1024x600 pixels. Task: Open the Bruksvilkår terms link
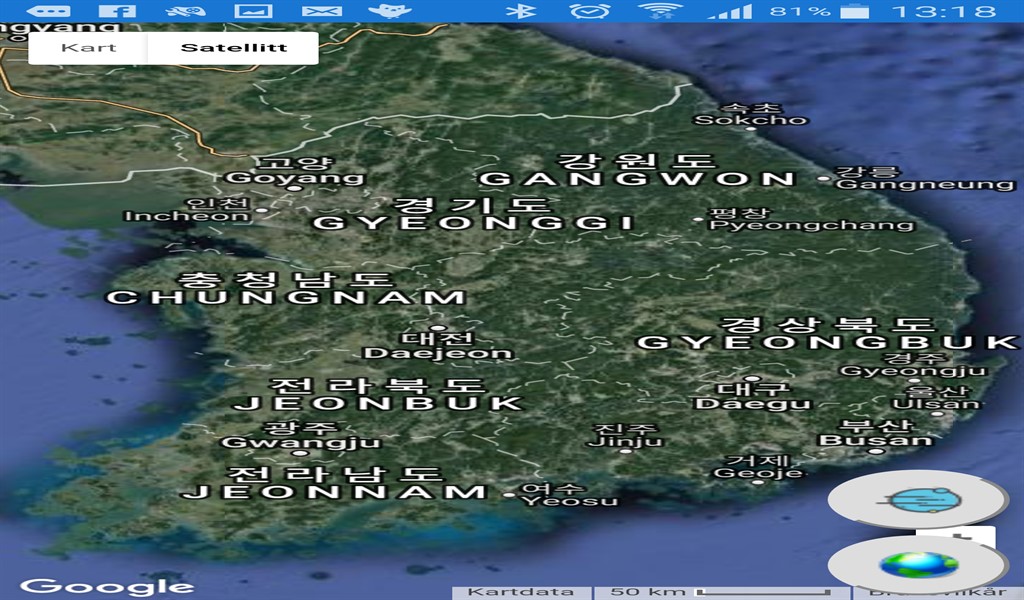(940, 589)
